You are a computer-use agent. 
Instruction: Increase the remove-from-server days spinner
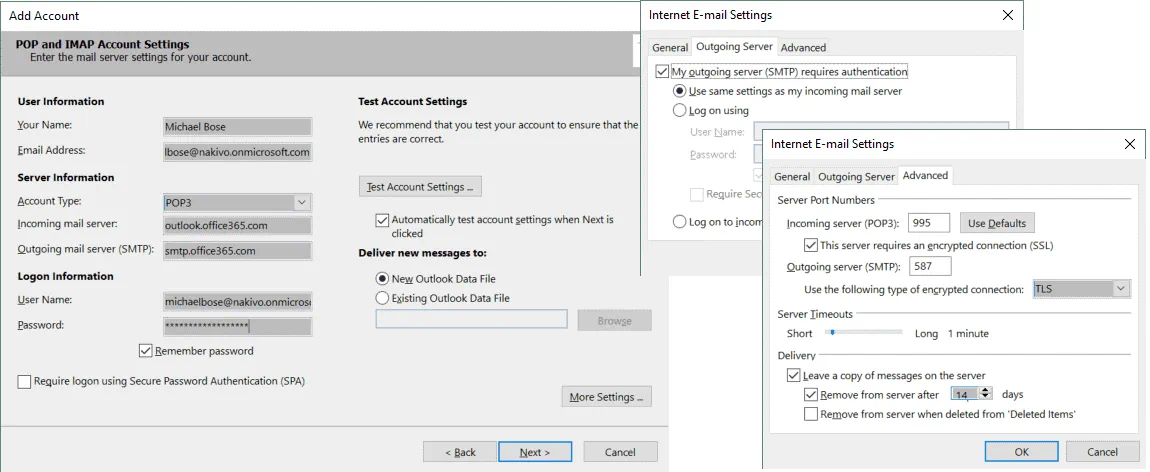click(986, 391)
